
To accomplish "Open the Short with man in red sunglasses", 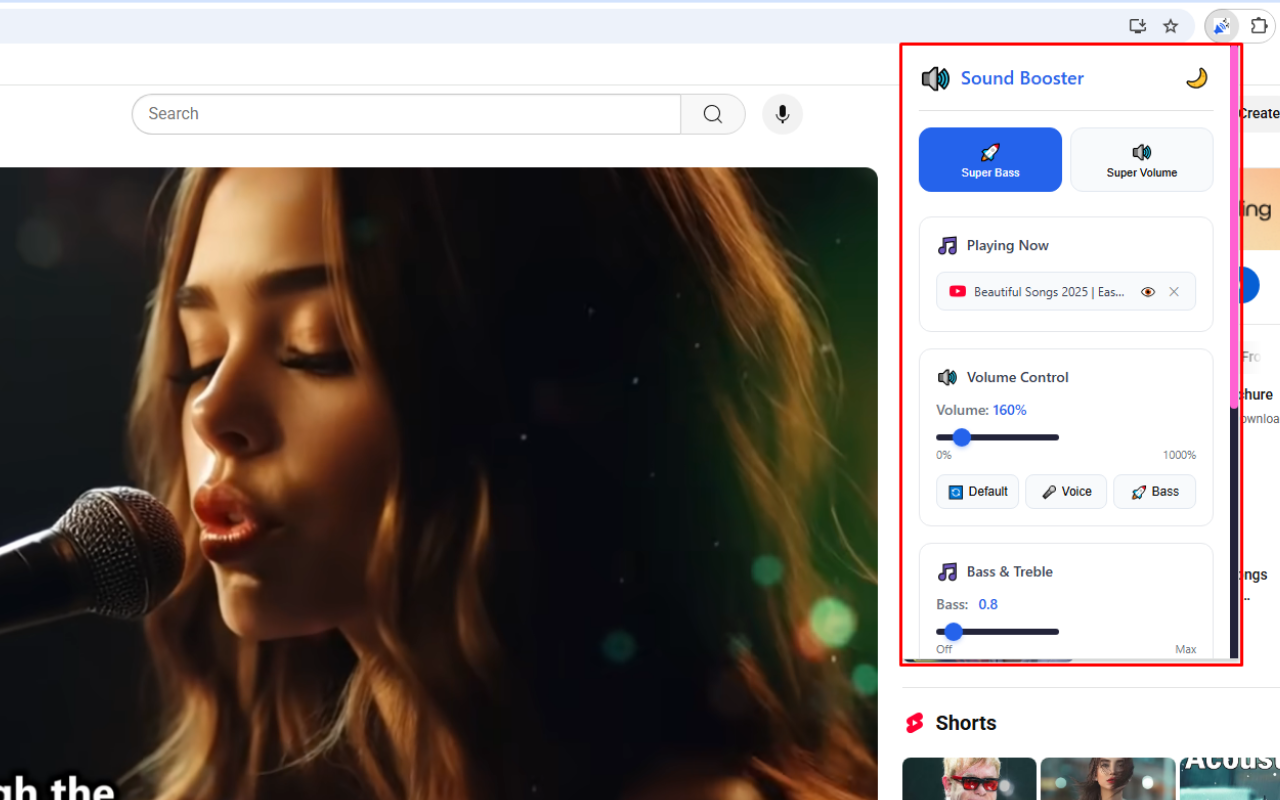I will pos(969,779).
